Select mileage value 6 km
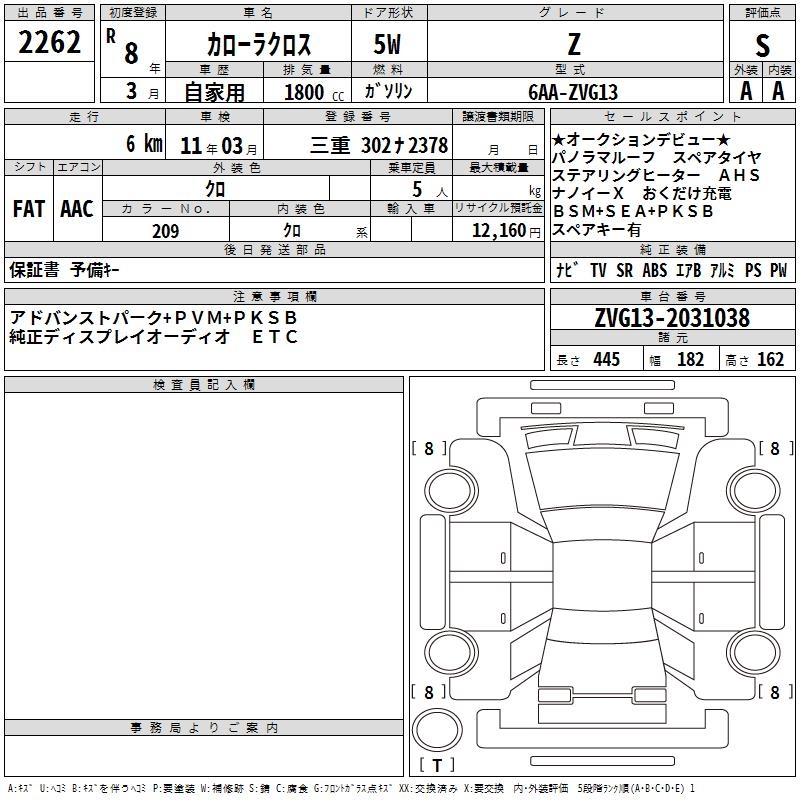This screenshot has width=800, height=800. (x=144, y=143)
